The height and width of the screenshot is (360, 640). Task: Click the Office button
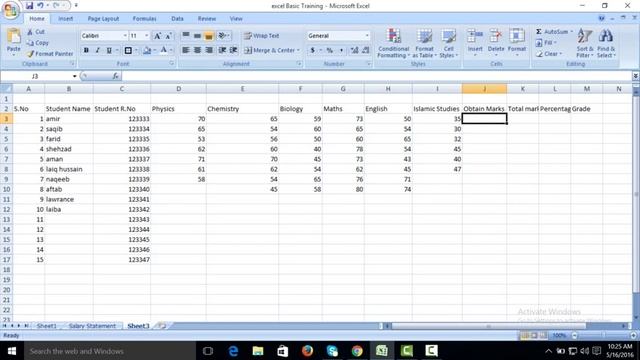point(10,10)
